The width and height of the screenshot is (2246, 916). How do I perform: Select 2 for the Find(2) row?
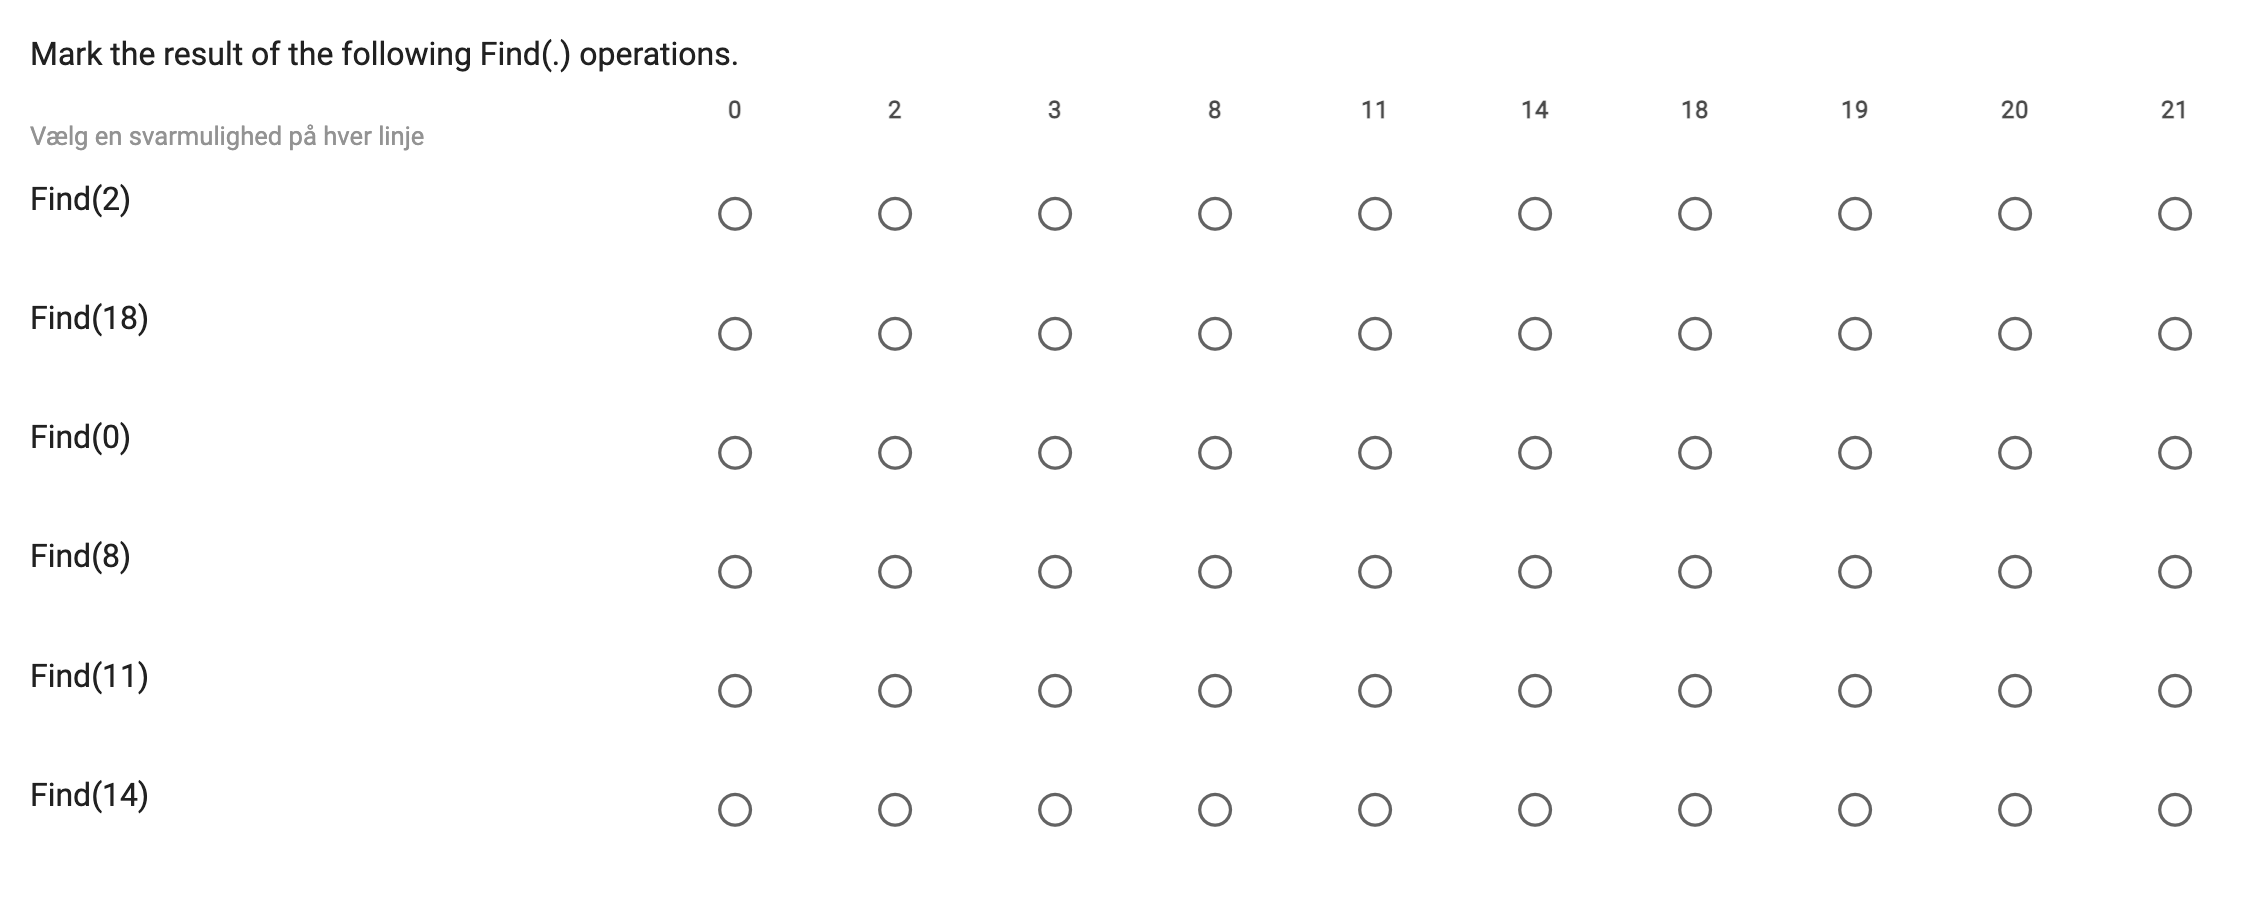894,214
